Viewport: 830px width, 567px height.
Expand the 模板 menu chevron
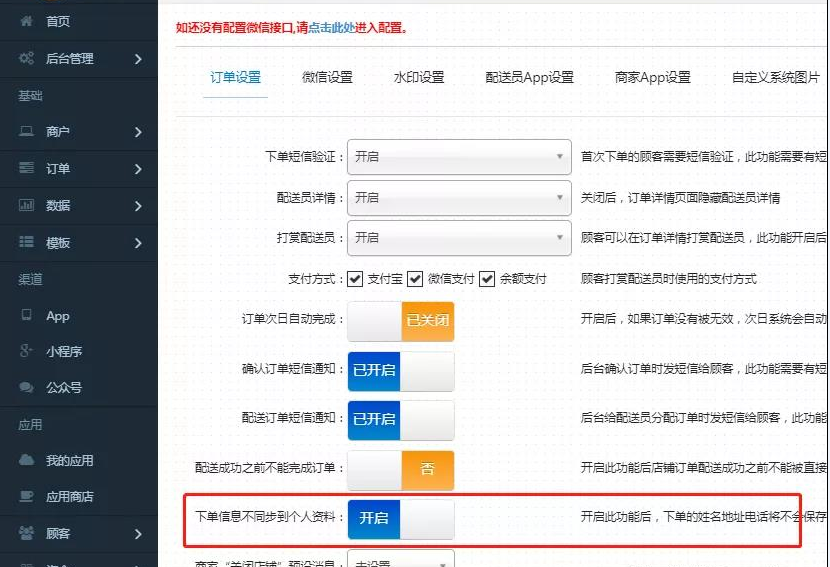tap(138, 243)
